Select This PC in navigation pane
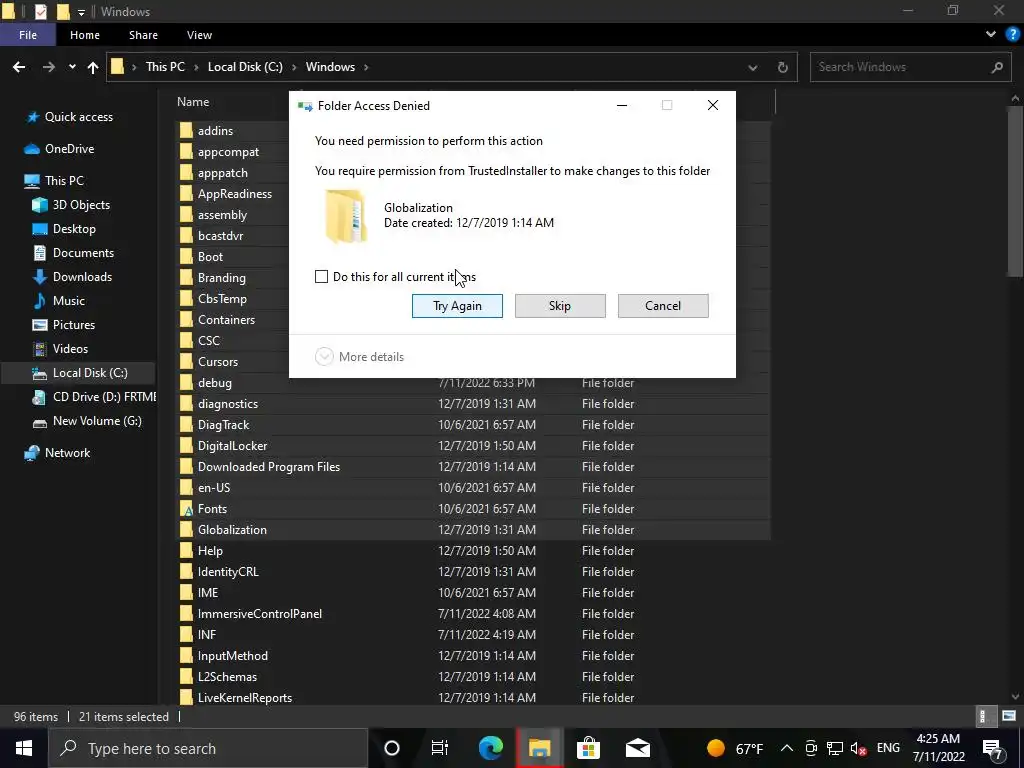Viewport: 1024px width, 768px height. (54, 180)
